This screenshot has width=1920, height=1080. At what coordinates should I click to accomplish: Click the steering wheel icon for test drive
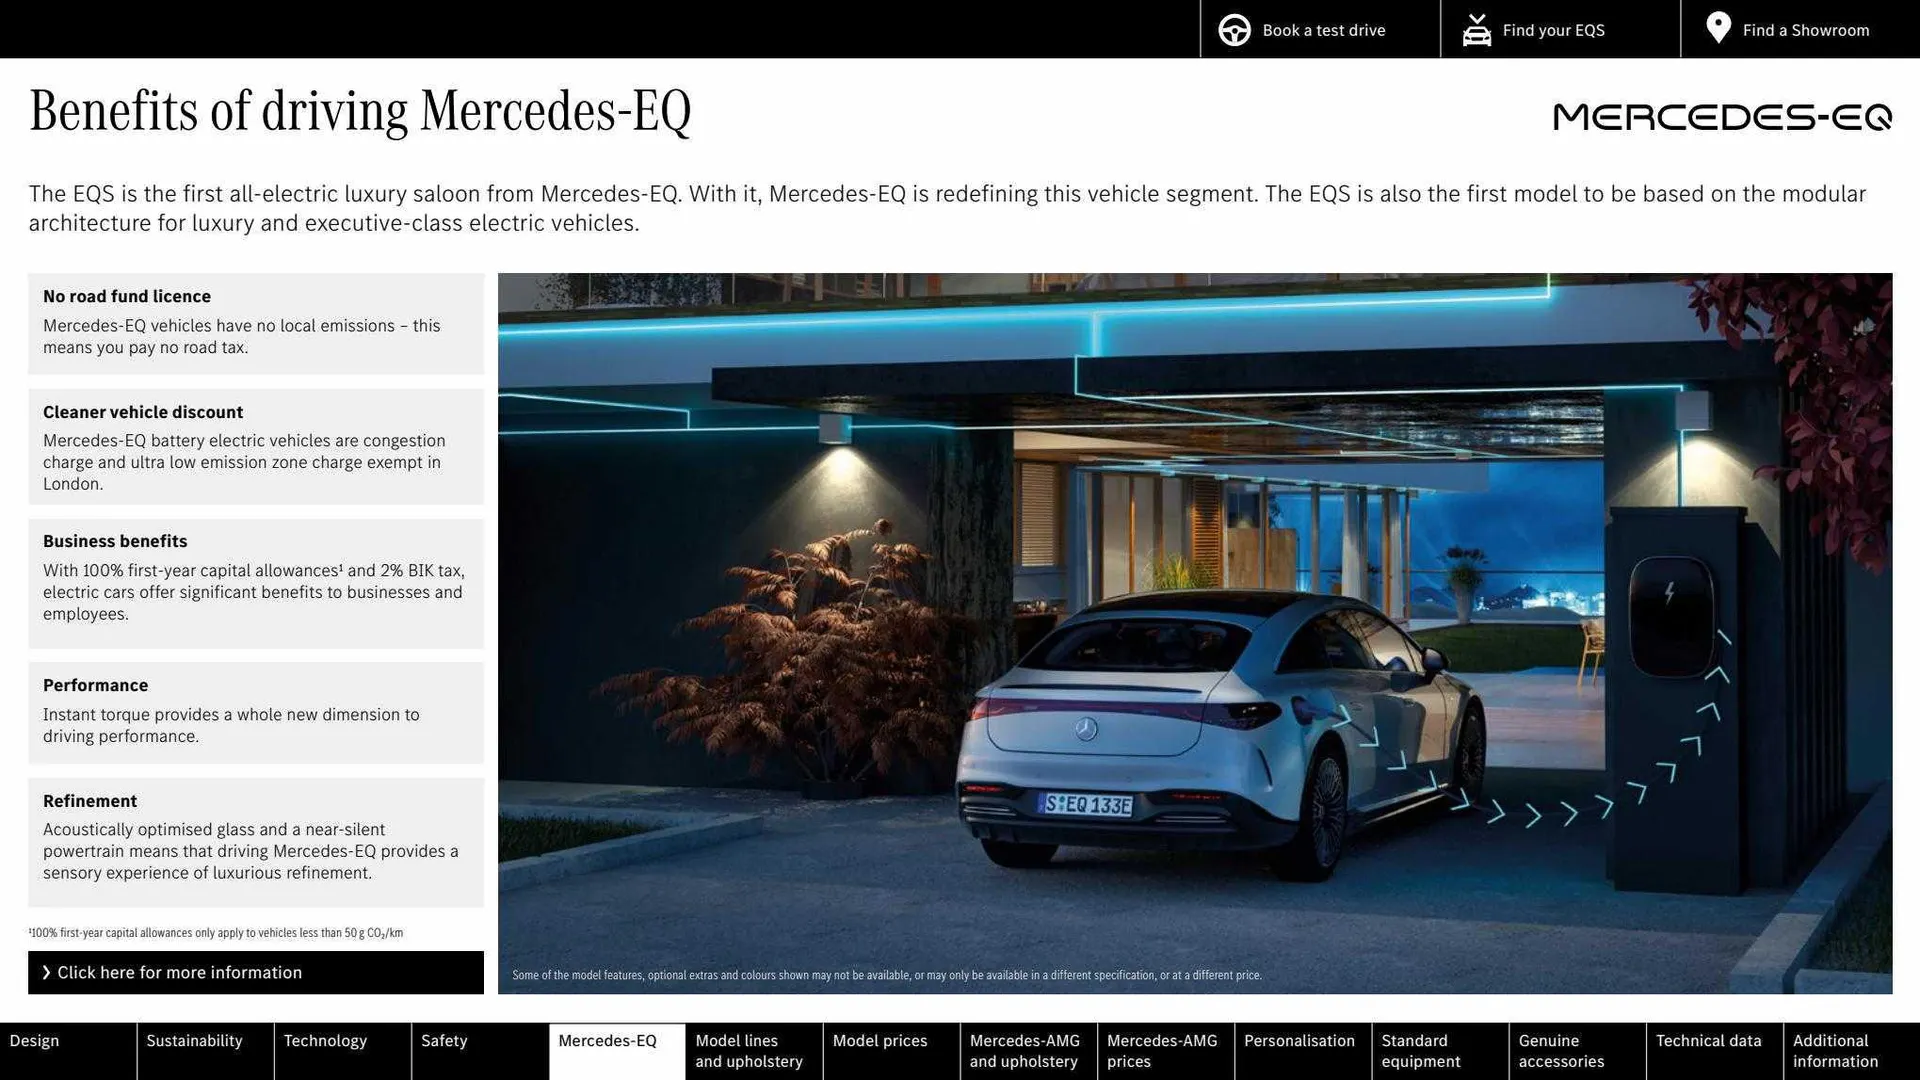1233,29
